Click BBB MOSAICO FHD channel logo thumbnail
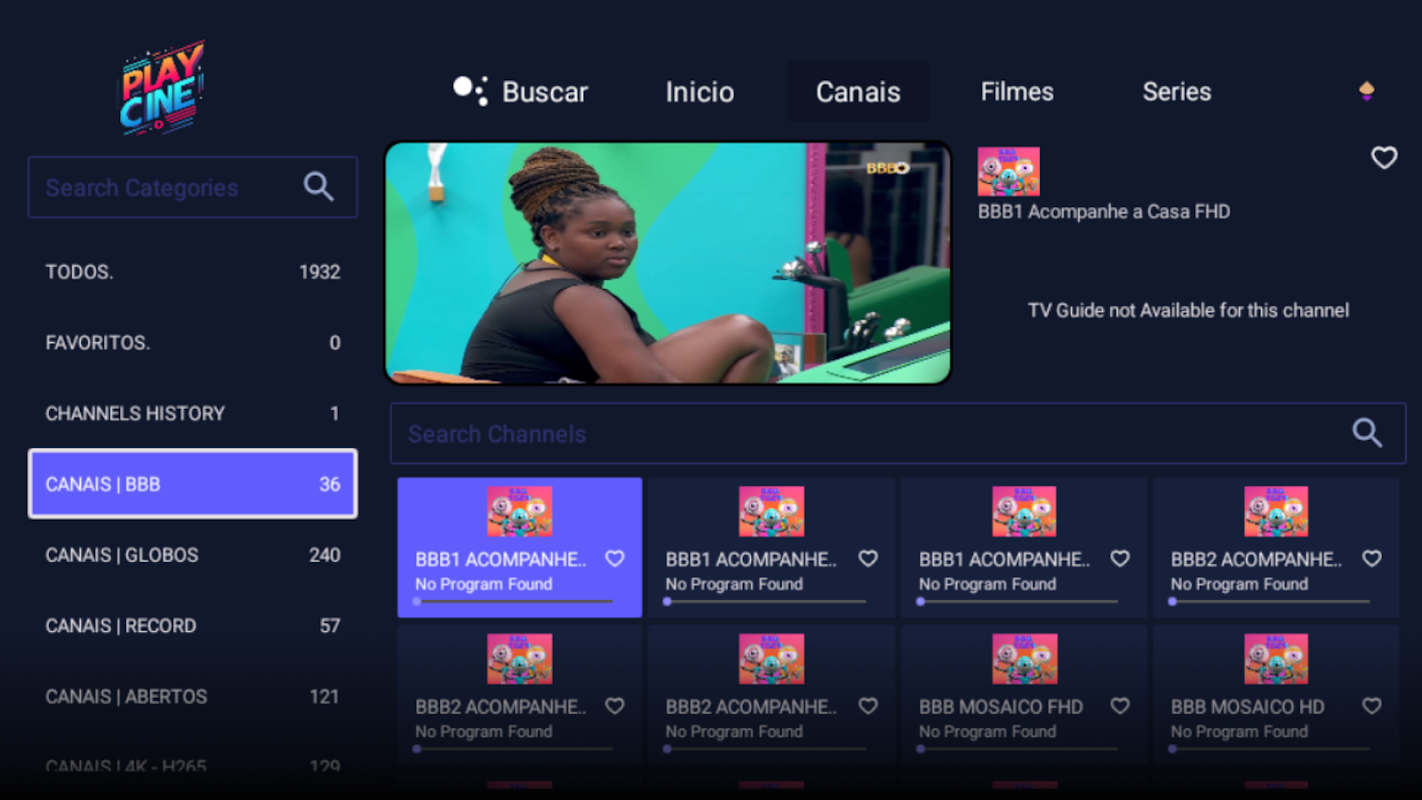 (x=1024, y=659)
